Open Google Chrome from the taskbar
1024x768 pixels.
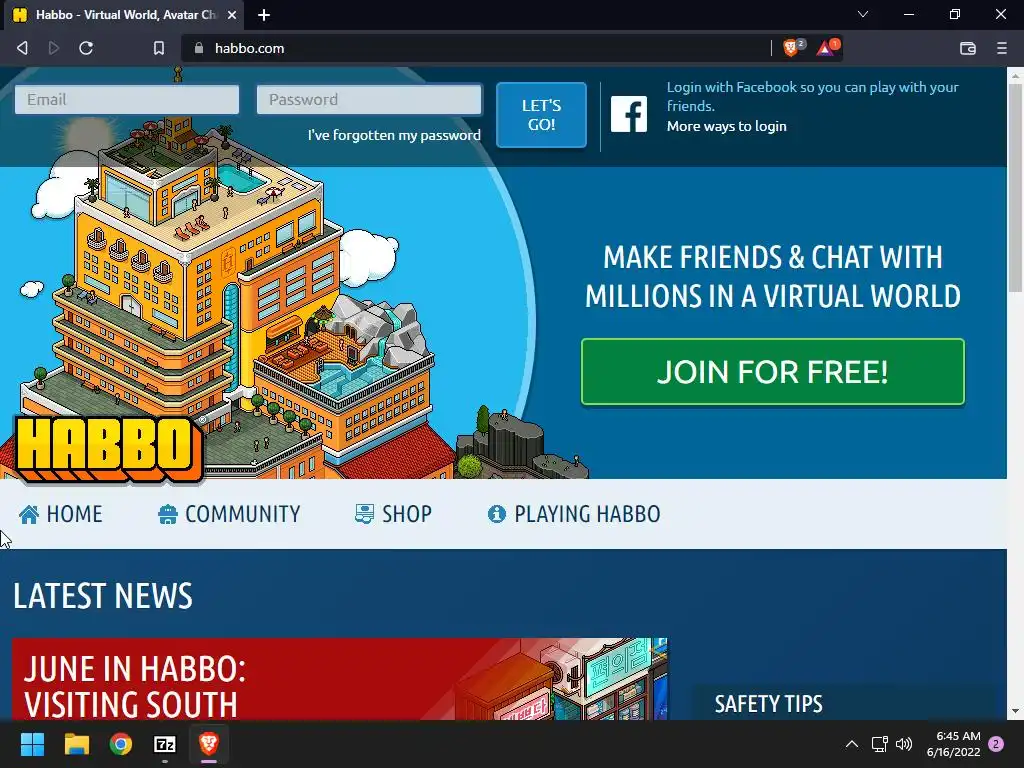click(x=121, y=744)
